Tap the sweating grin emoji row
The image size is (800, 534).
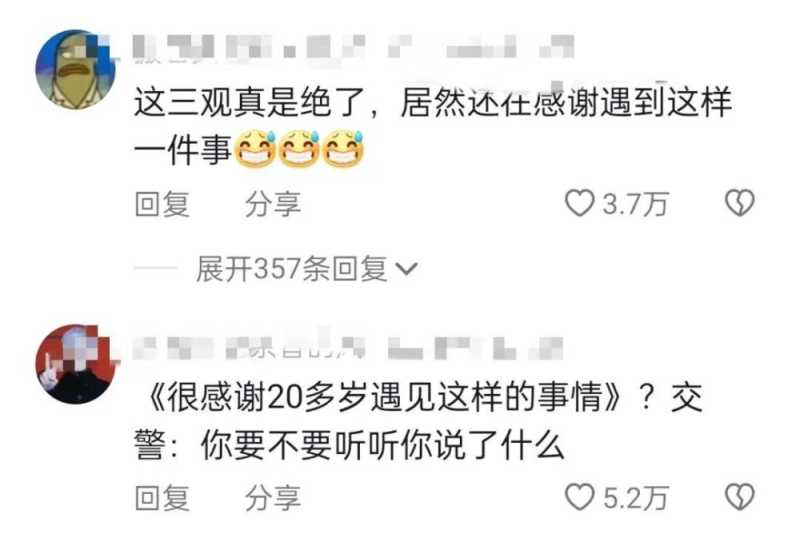tap(299, 149)
